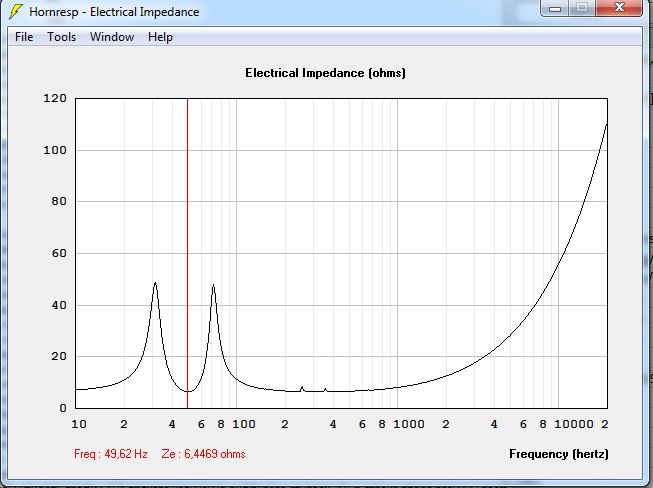The image size is (653, 488).
Task: Click the first impedance peak near 30 Hz
Action: tap(155, 283)
